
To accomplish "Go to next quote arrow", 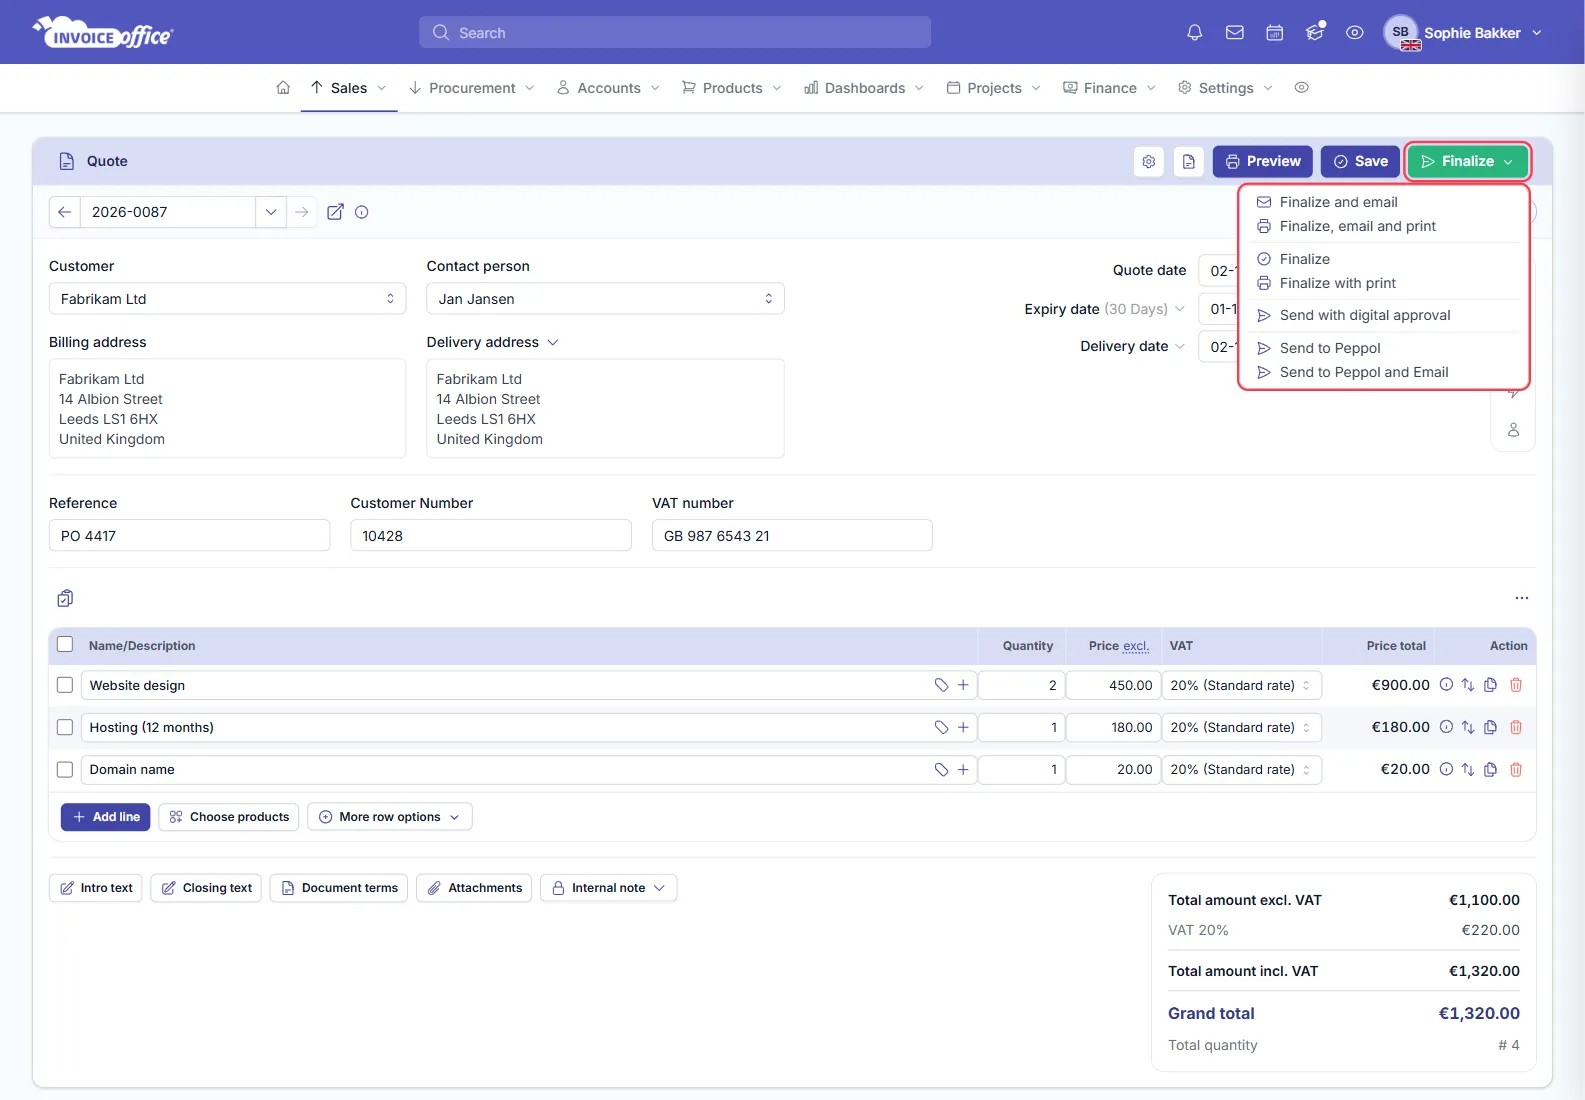I will (301, 212).
